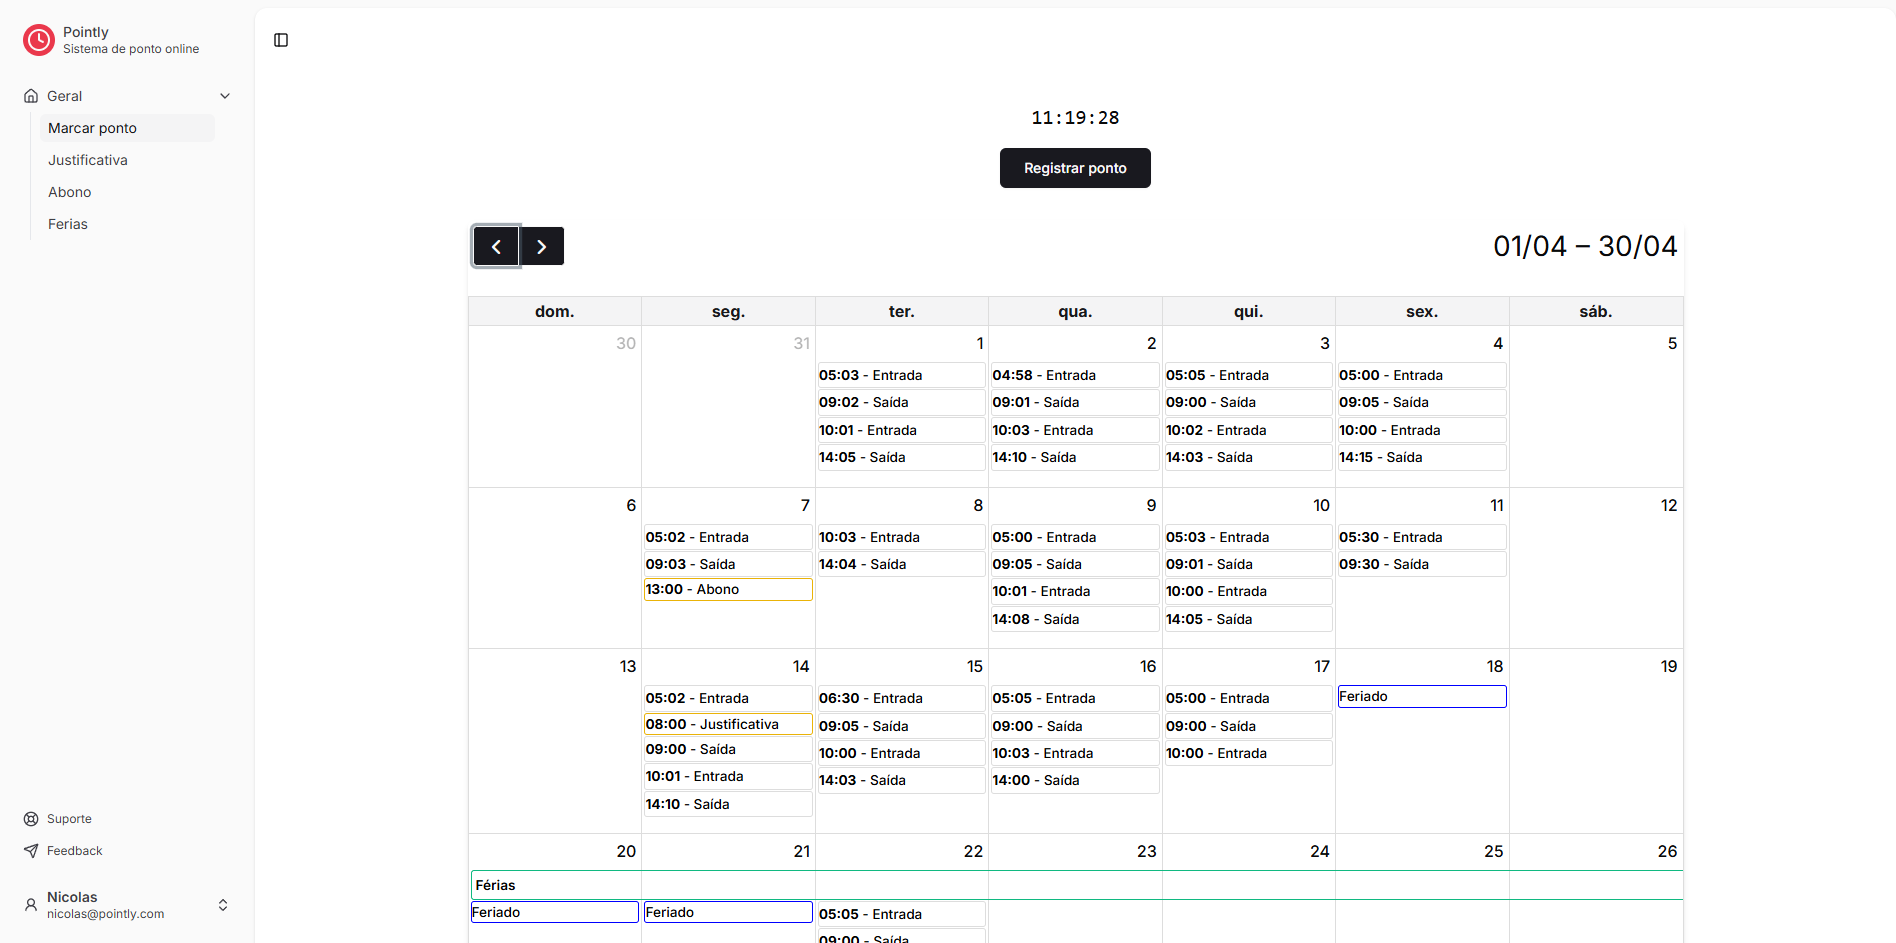Viewport: 1896px width, 943px height.
Task: Click the Feriado entry on April 18
Action: (1421, 696)
